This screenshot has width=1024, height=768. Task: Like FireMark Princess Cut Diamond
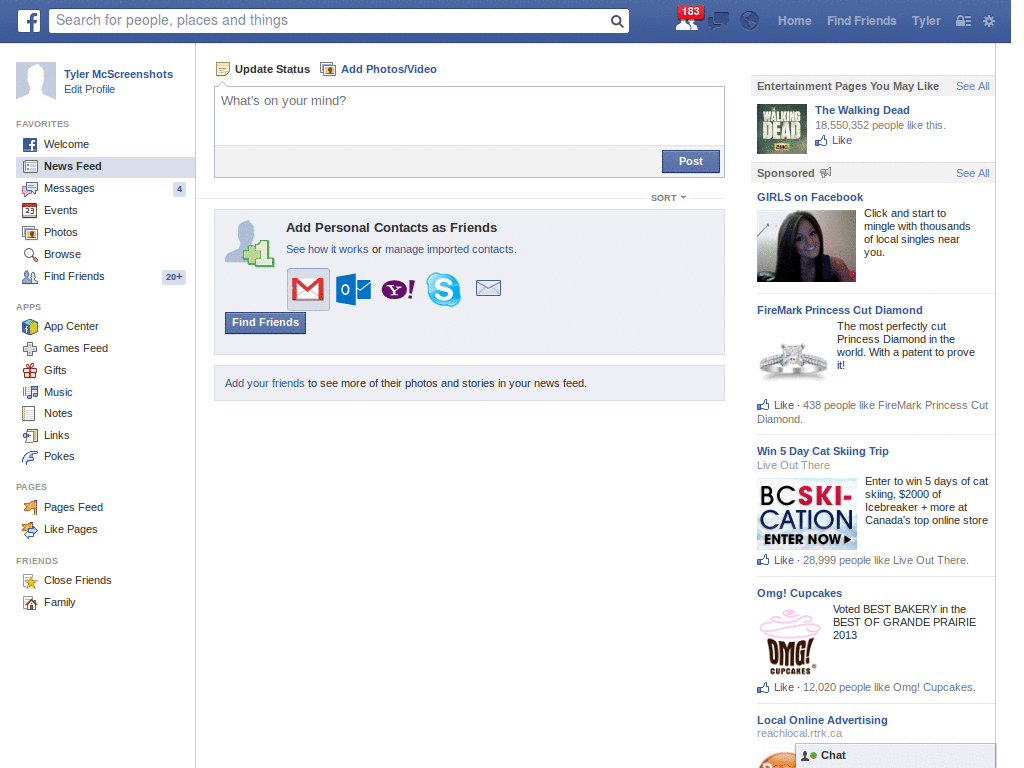pos(776,406)
